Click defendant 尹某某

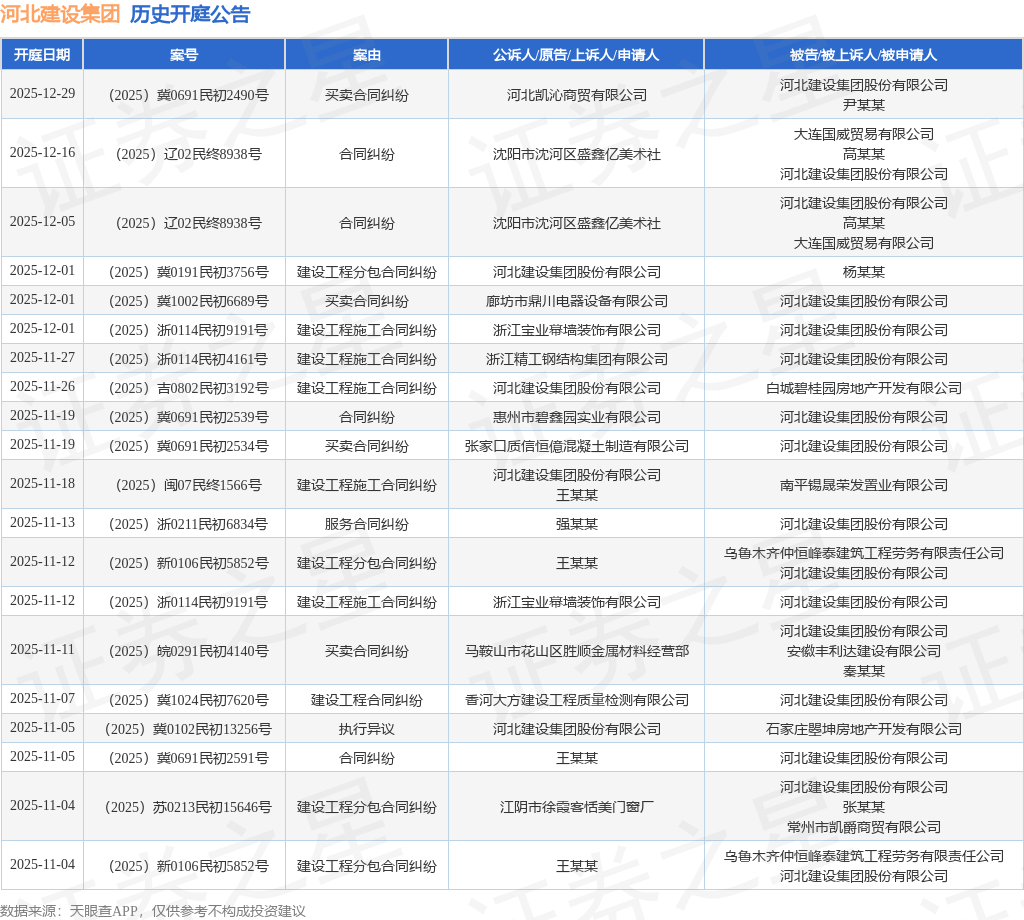click(x=863, y=105)
